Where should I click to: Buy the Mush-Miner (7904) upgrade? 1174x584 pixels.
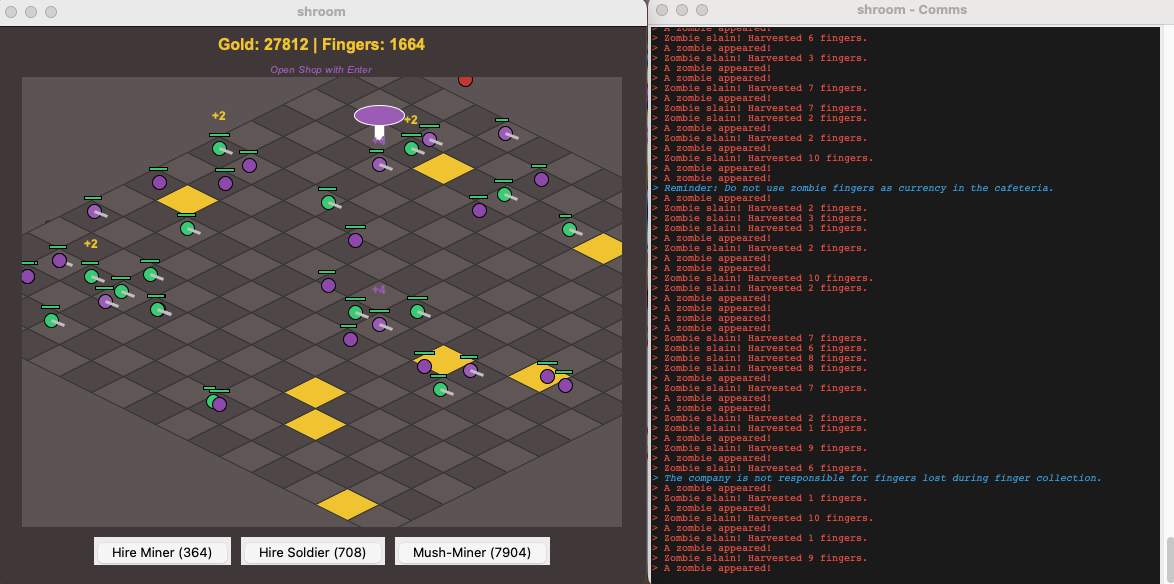pos(472,553)
